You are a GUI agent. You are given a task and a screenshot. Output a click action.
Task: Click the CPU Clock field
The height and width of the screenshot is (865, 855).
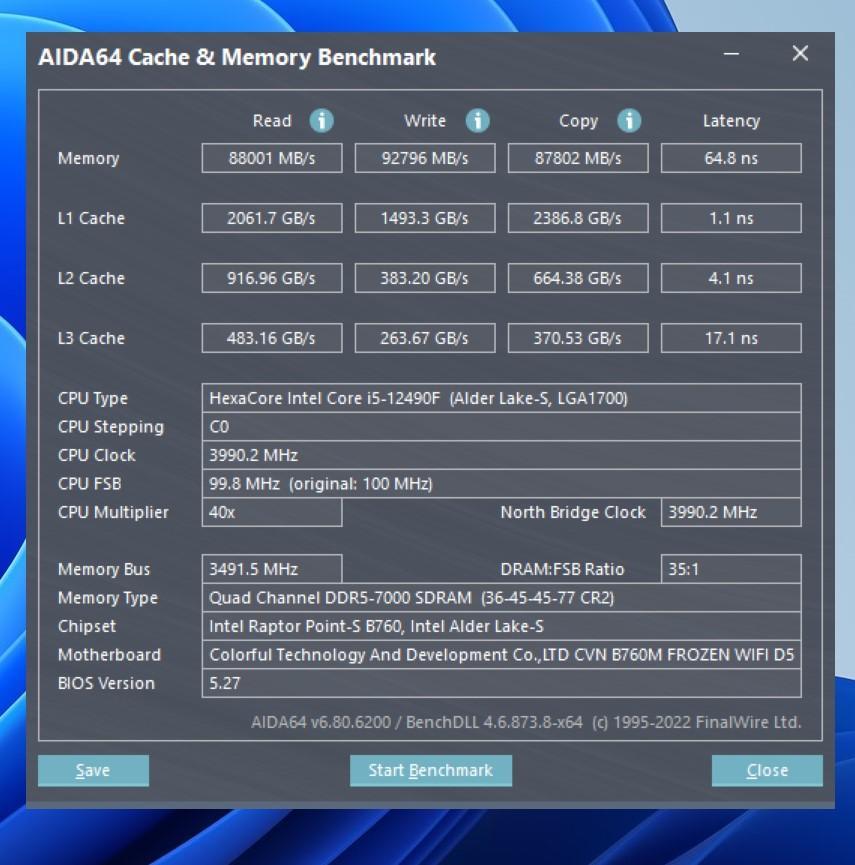click(501, 455)
